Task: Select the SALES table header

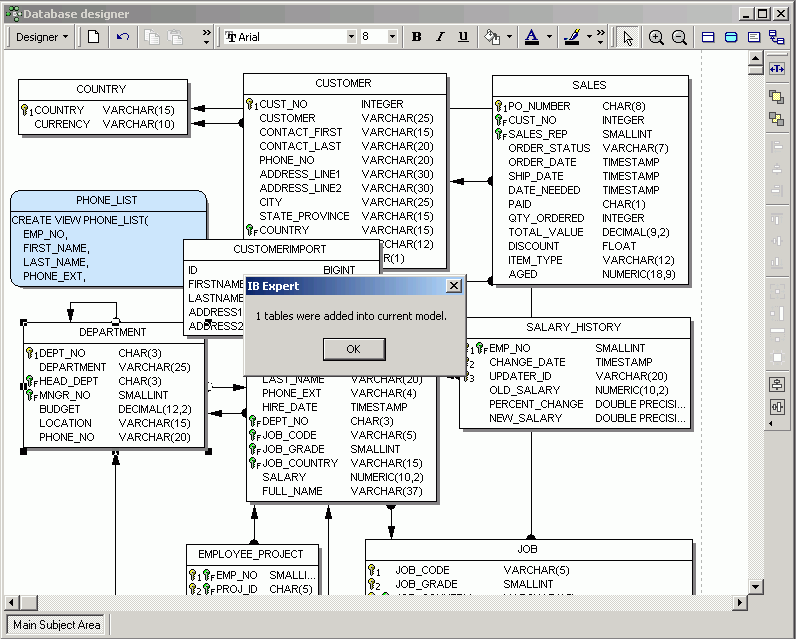Action: coord(589,85)
